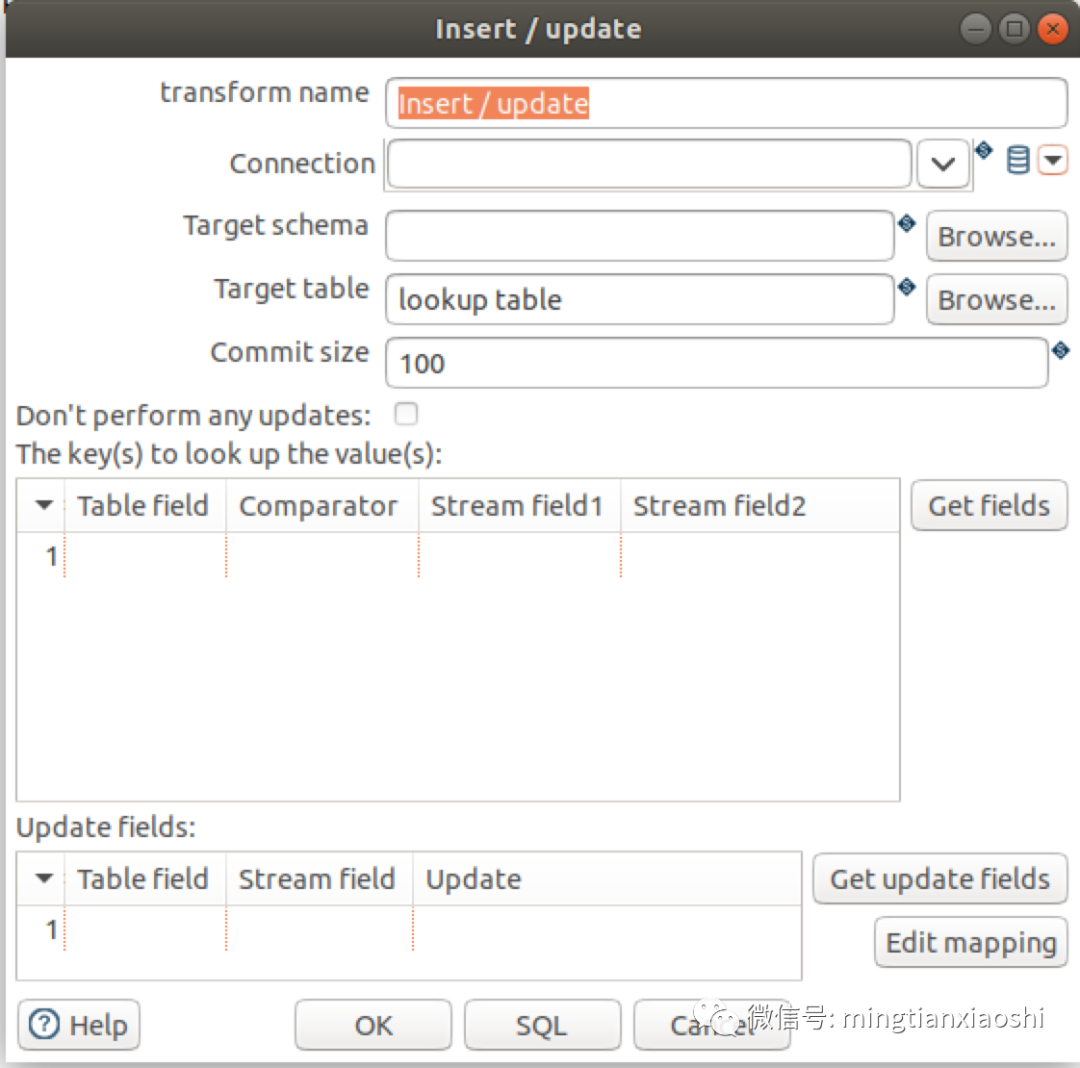Screen dimensions: 1080x1068
Task: Click the Stream field2 column header
Action: coord(719,506)
